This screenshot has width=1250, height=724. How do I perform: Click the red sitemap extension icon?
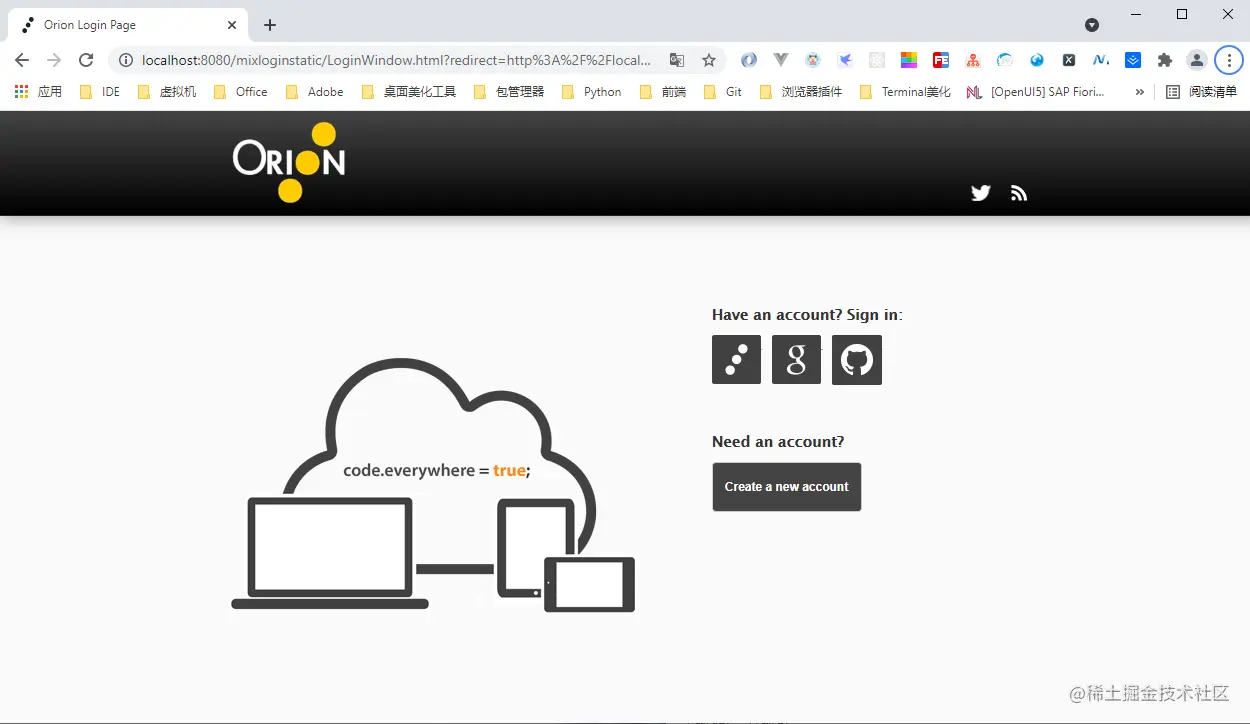pyautogui.click(x=973, y=60)
